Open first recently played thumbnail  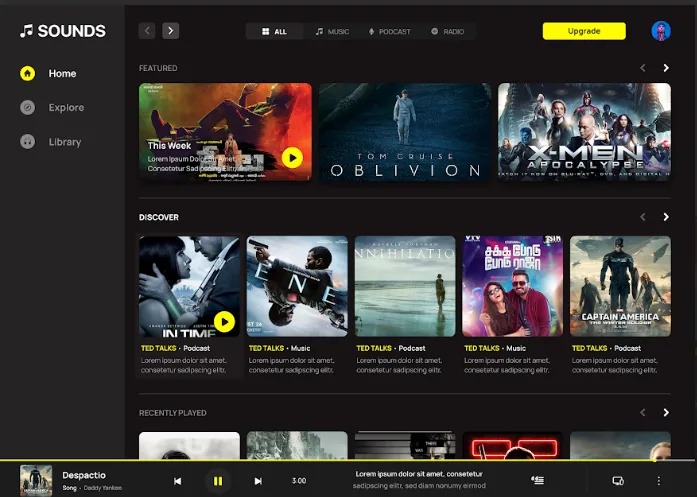(189, 445)
